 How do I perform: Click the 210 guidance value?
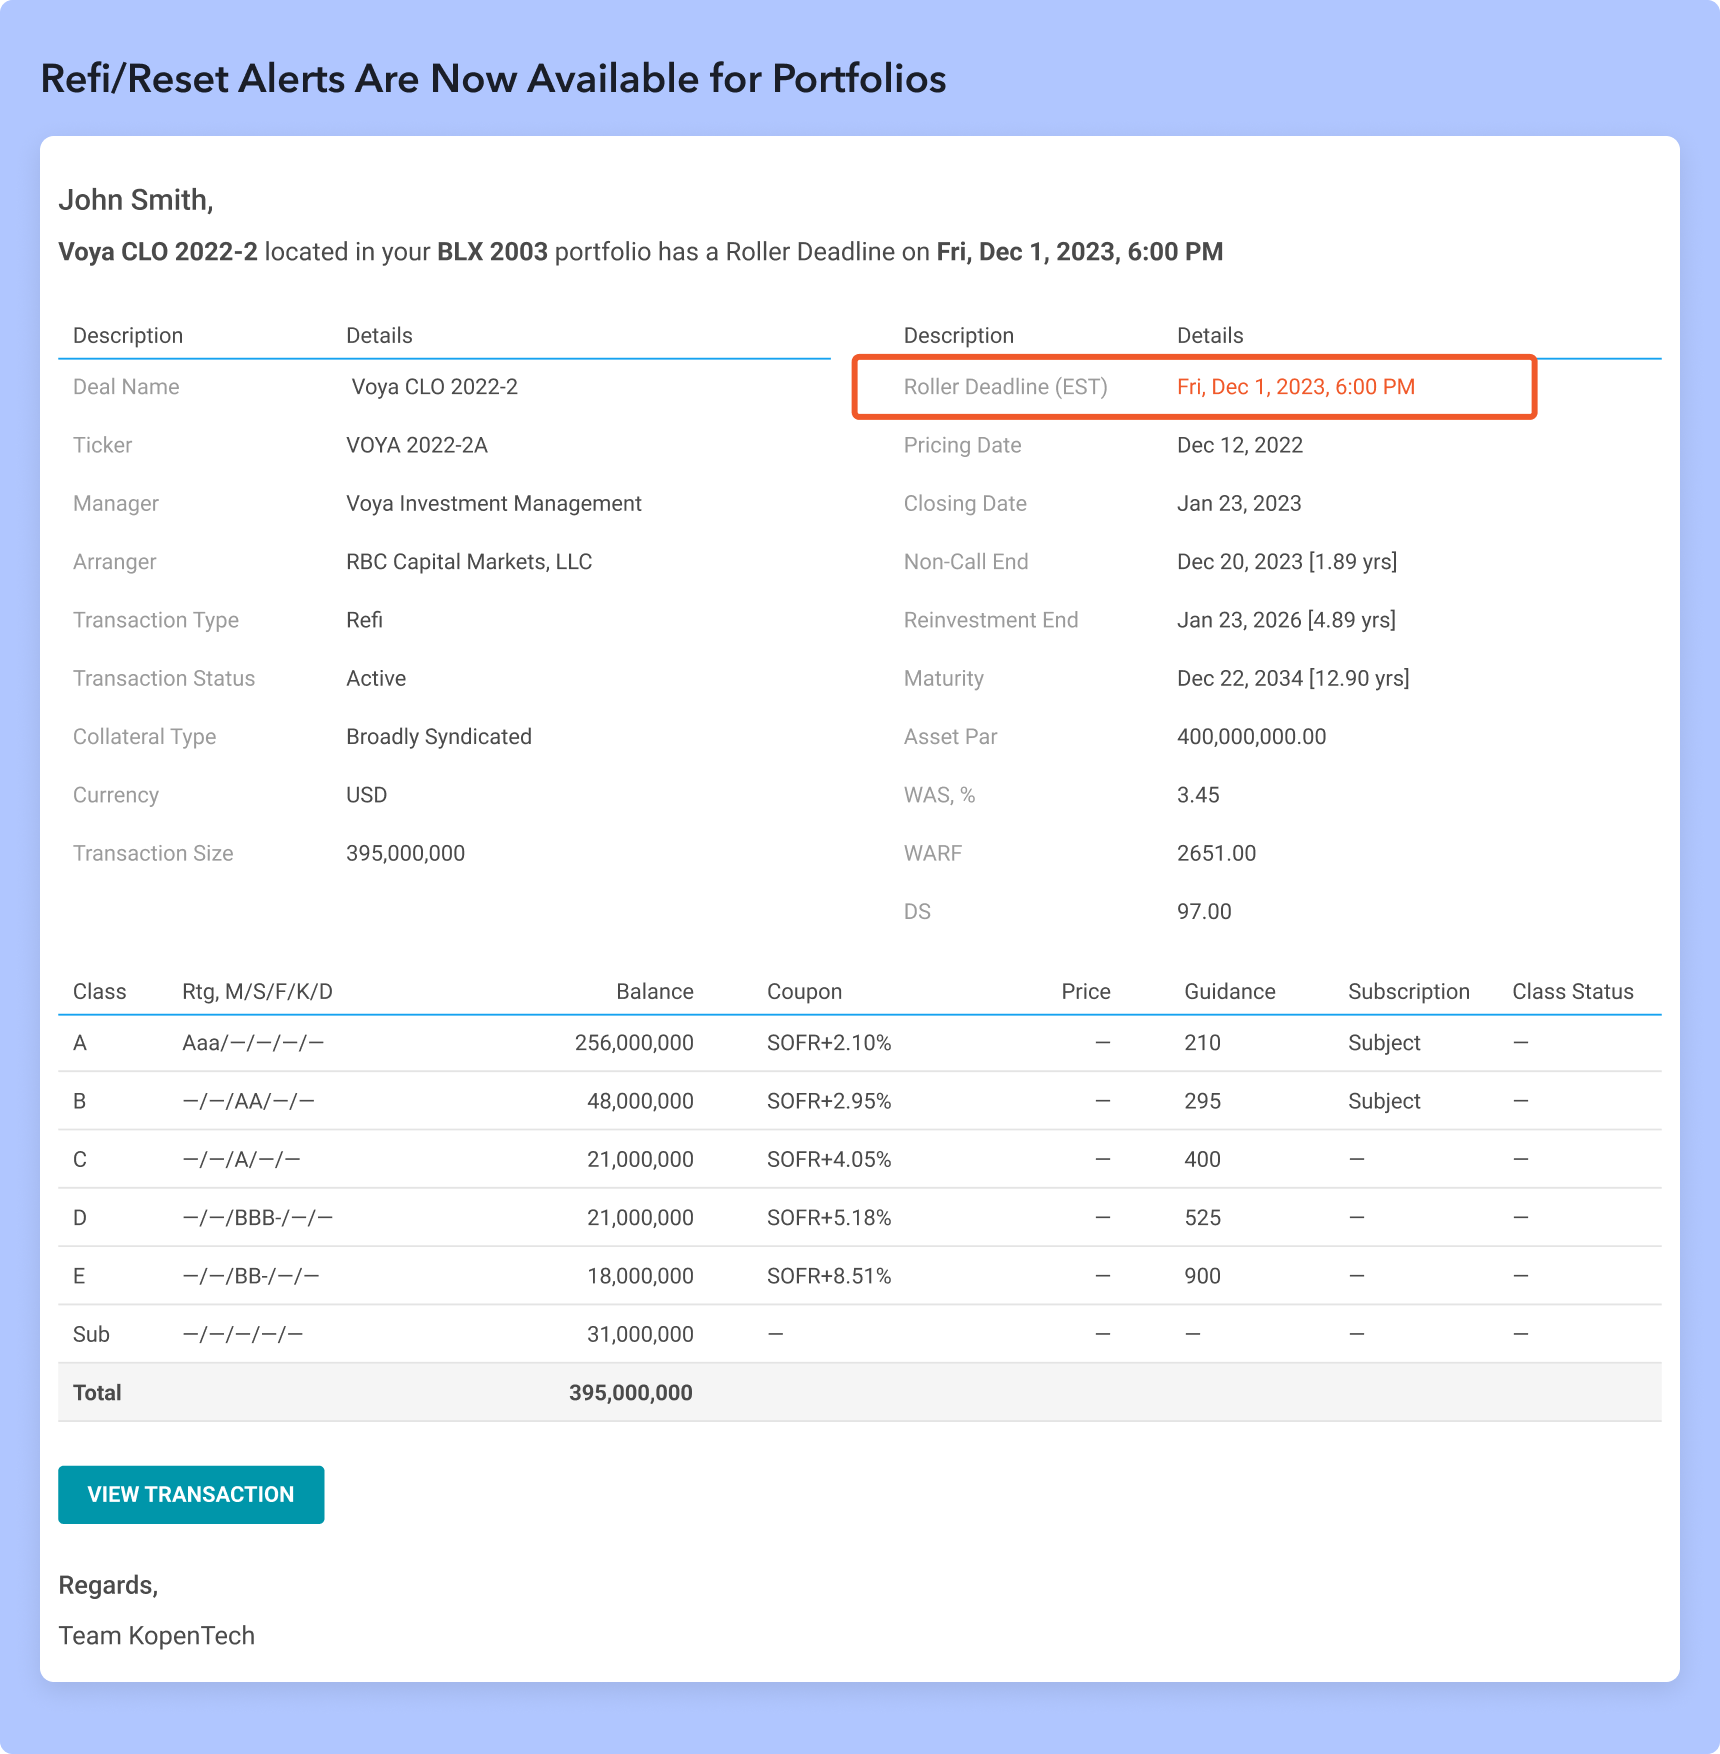tap(1202, 1043)
